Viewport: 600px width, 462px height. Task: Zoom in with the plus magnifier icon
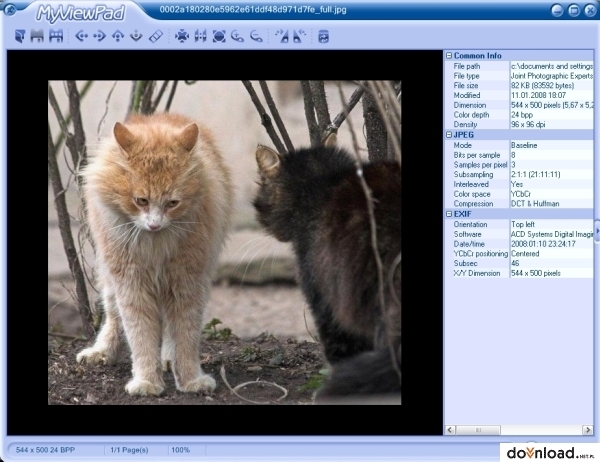tap(238, 36)
